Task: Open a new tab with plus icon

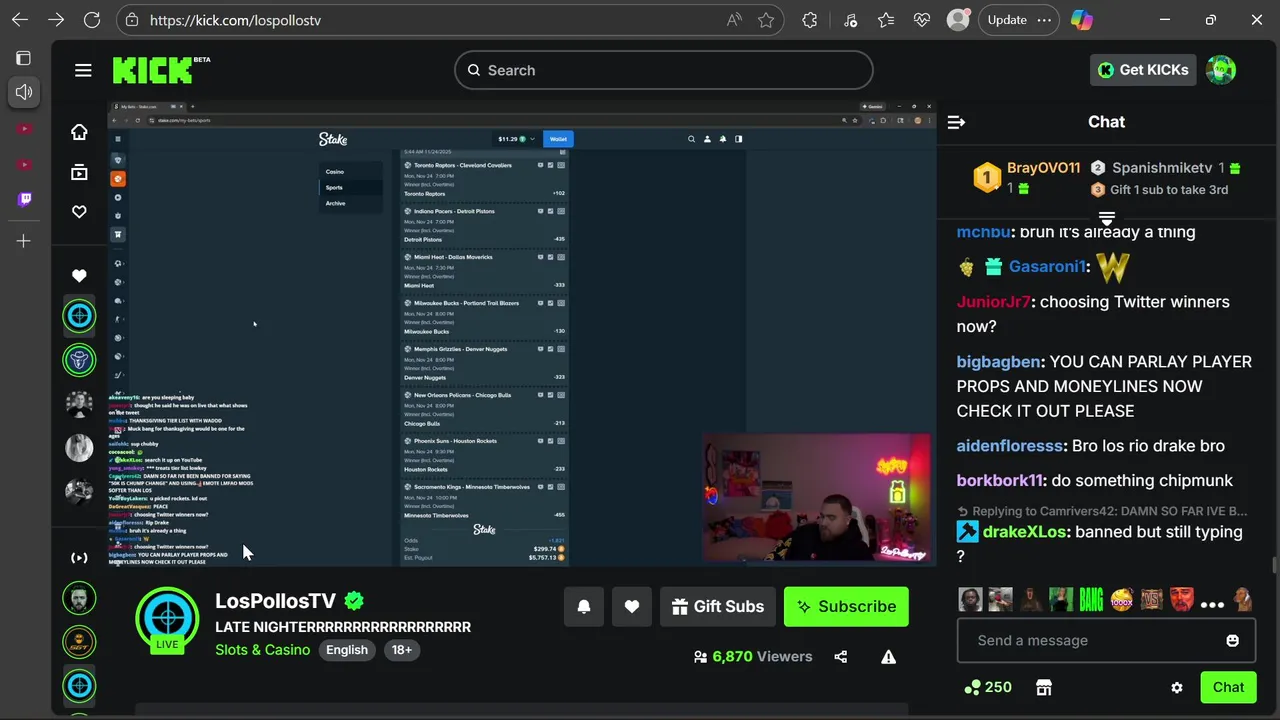Action: [24, 241]
